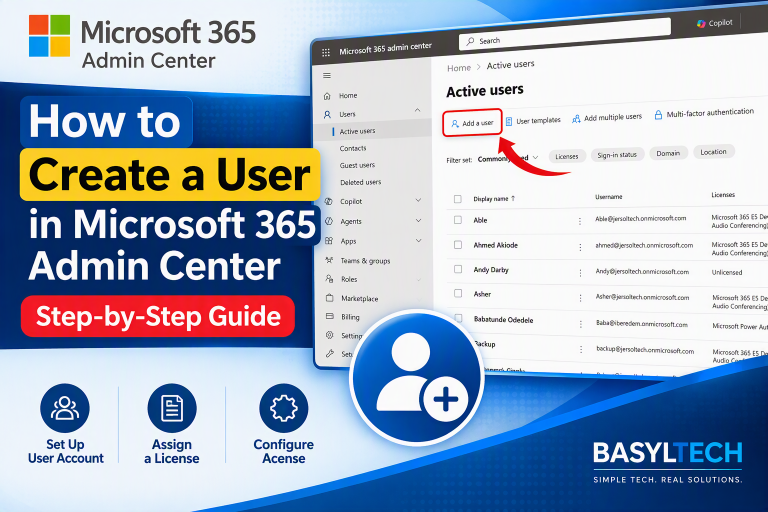Image resolution: width=768 pixels, height=512 pixels.
Task: Select Active users in the sidebar
Action: coord(358,131)
